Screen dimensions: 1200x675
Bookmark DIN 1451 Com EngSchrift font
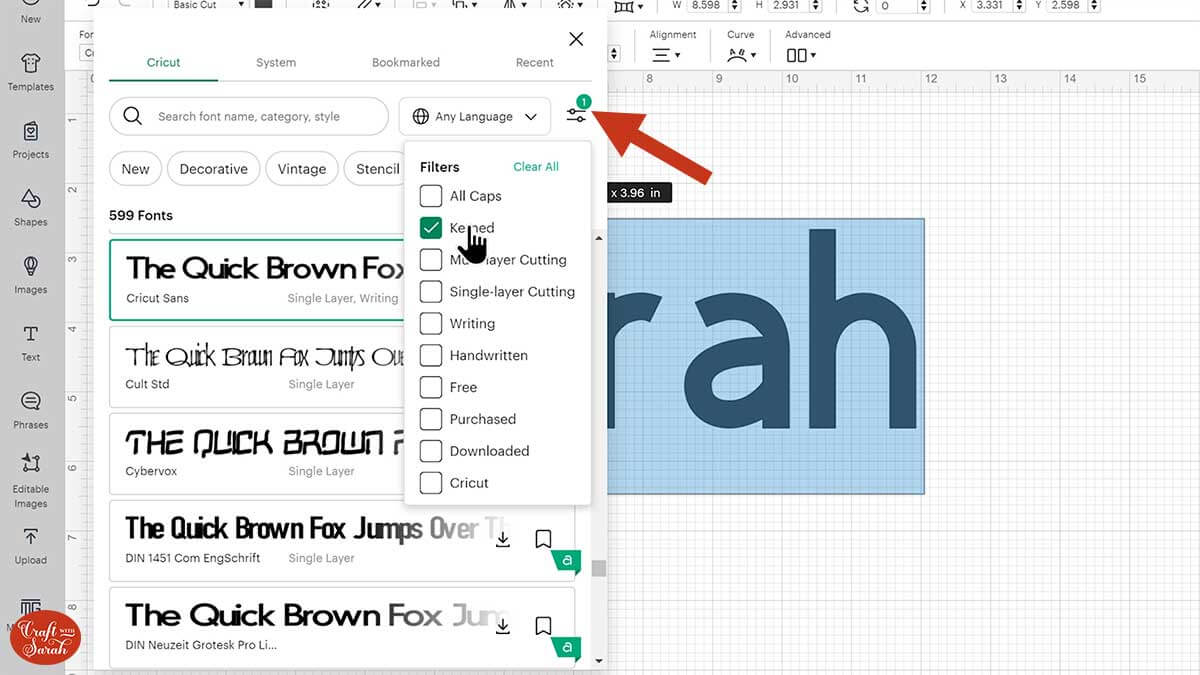point(543,539)
